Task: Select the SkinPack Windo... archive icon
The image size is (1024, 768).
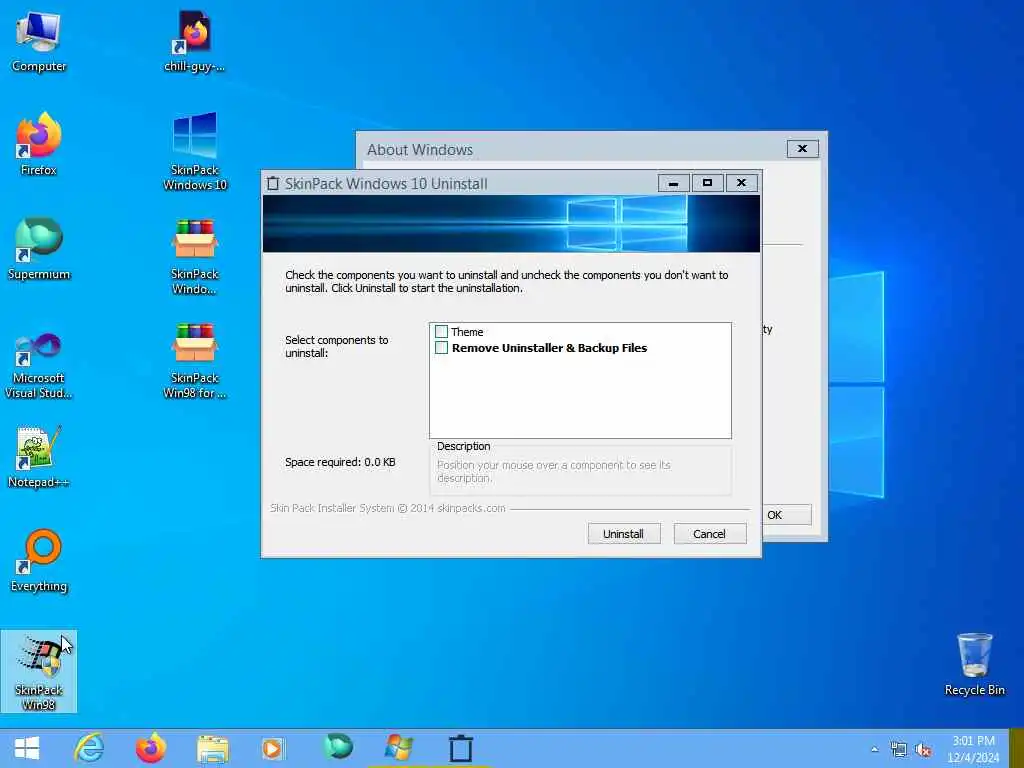Action: (195, 256)
